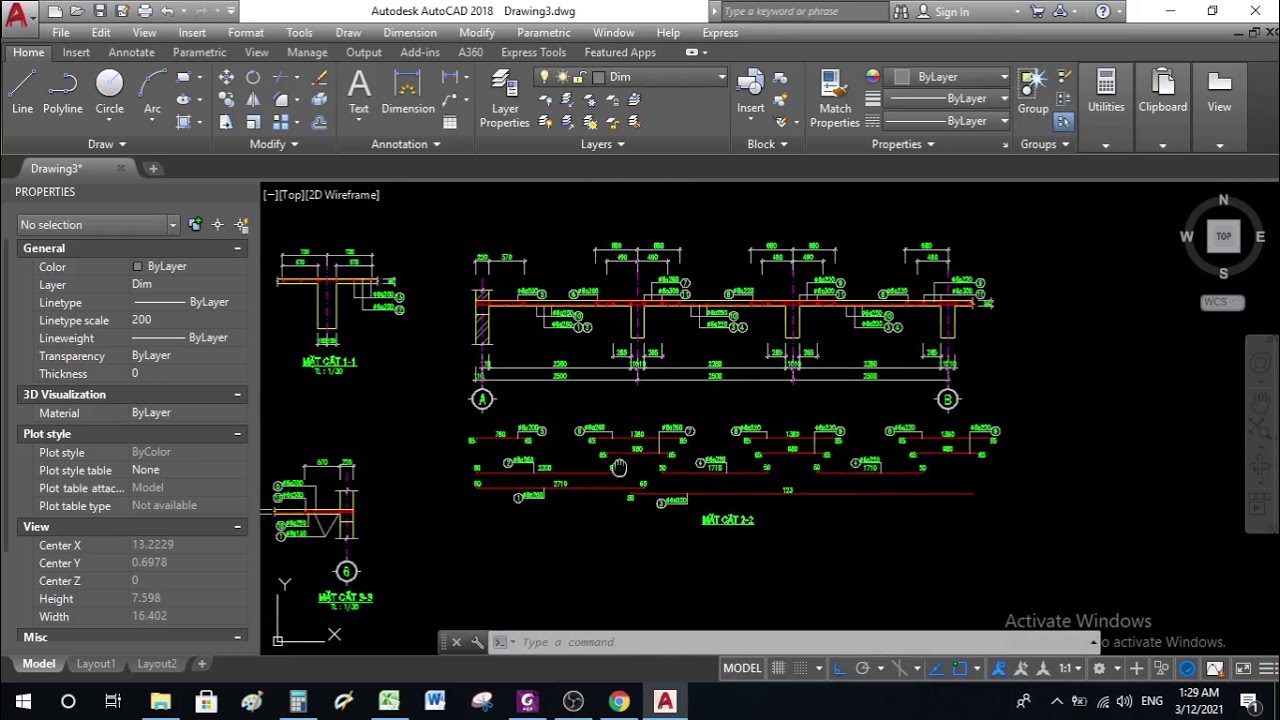Collapse the General properties section
1280x720 pixels.
[237, 248]
